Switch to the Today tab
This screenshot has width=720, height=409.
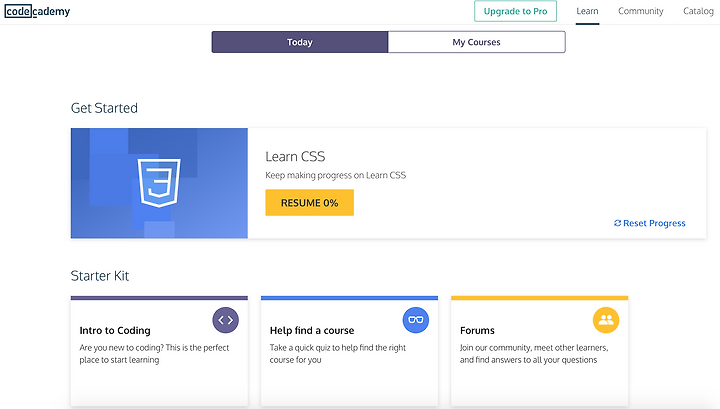pos(300,42)
